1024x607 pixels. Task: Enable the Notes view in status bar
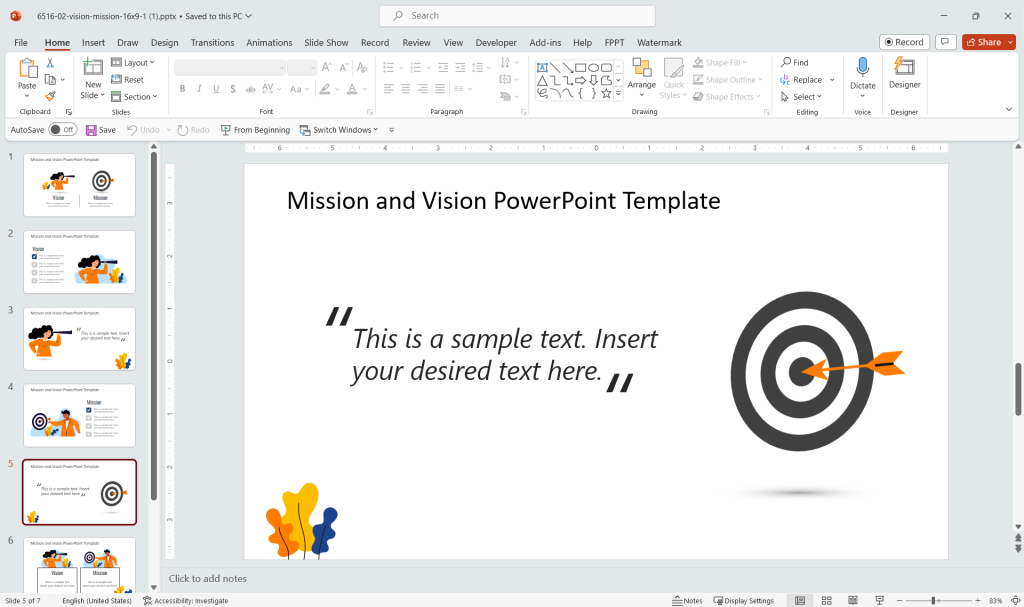pyautogui.click(x=688, y=600)
